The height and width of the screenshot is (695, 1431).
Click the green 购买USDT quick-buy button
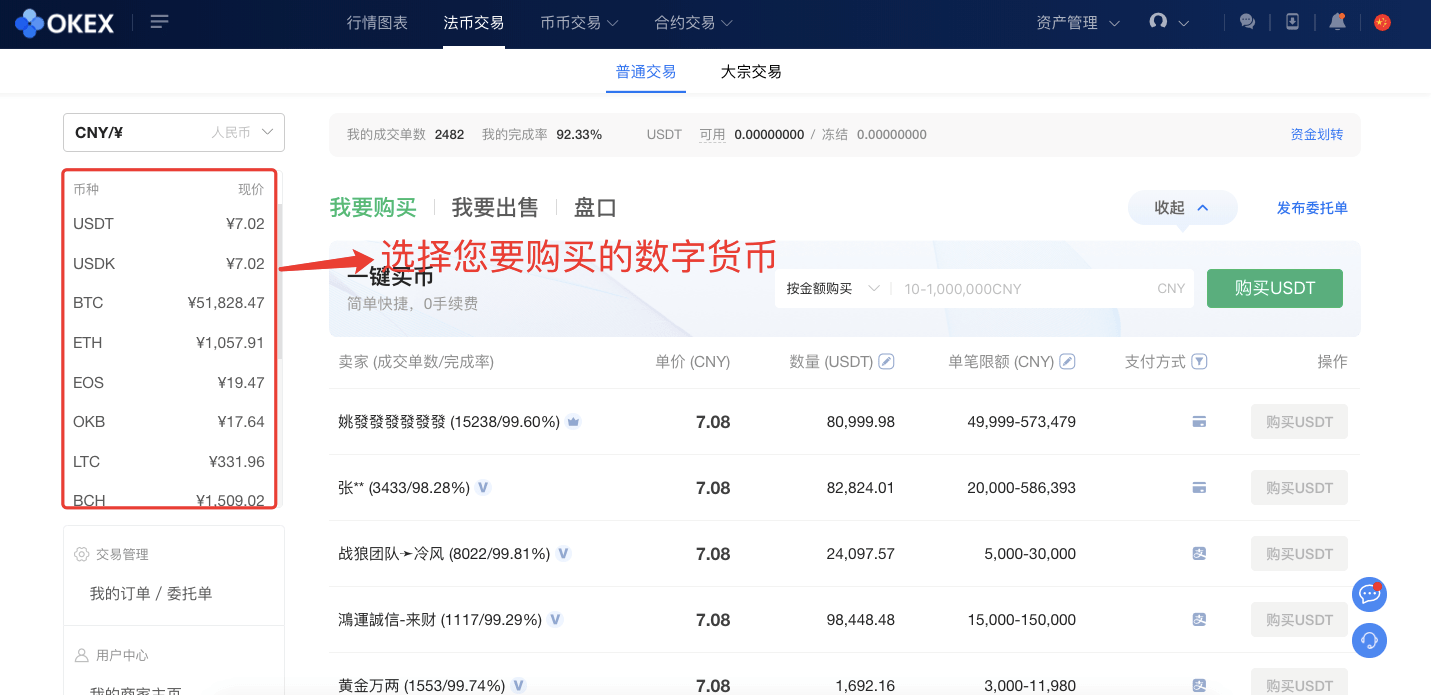1275,288
